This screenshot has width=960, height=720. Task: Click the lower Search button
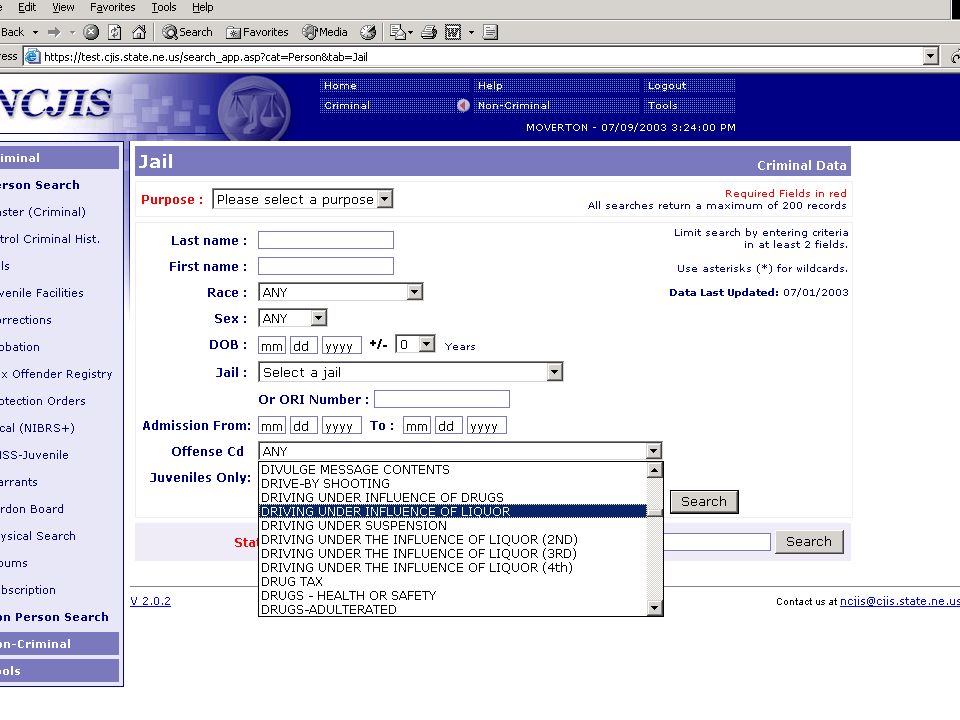tap(809, 541)
